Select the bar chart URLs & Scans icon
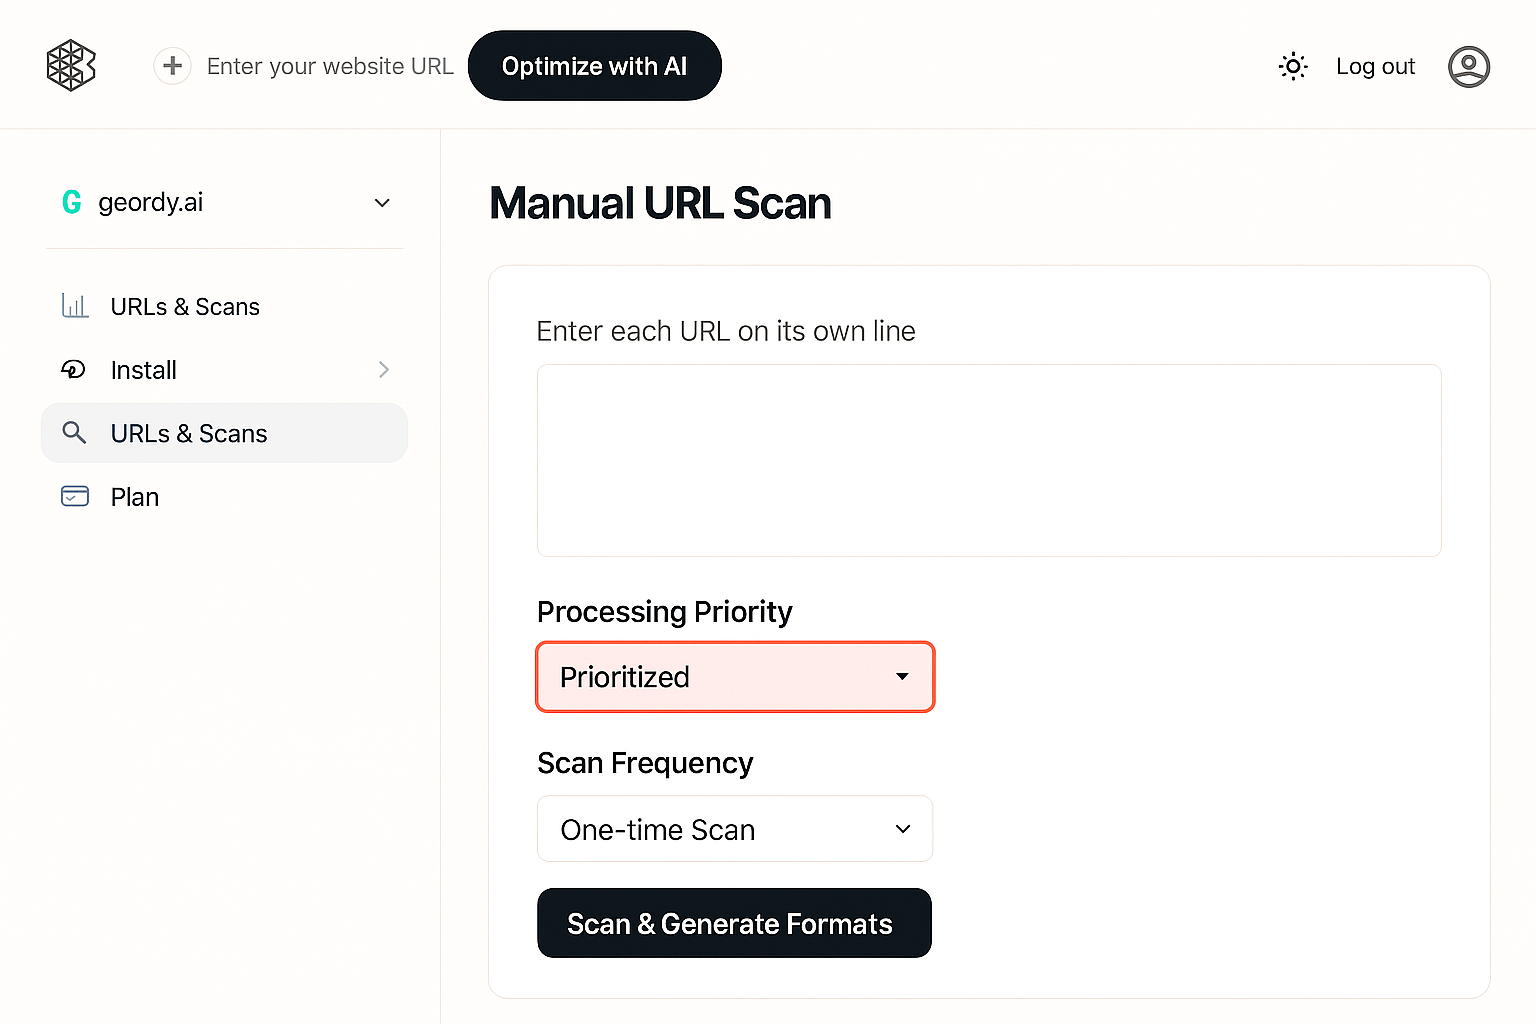Screen dimensions: 1536x1024 [74, 306]
